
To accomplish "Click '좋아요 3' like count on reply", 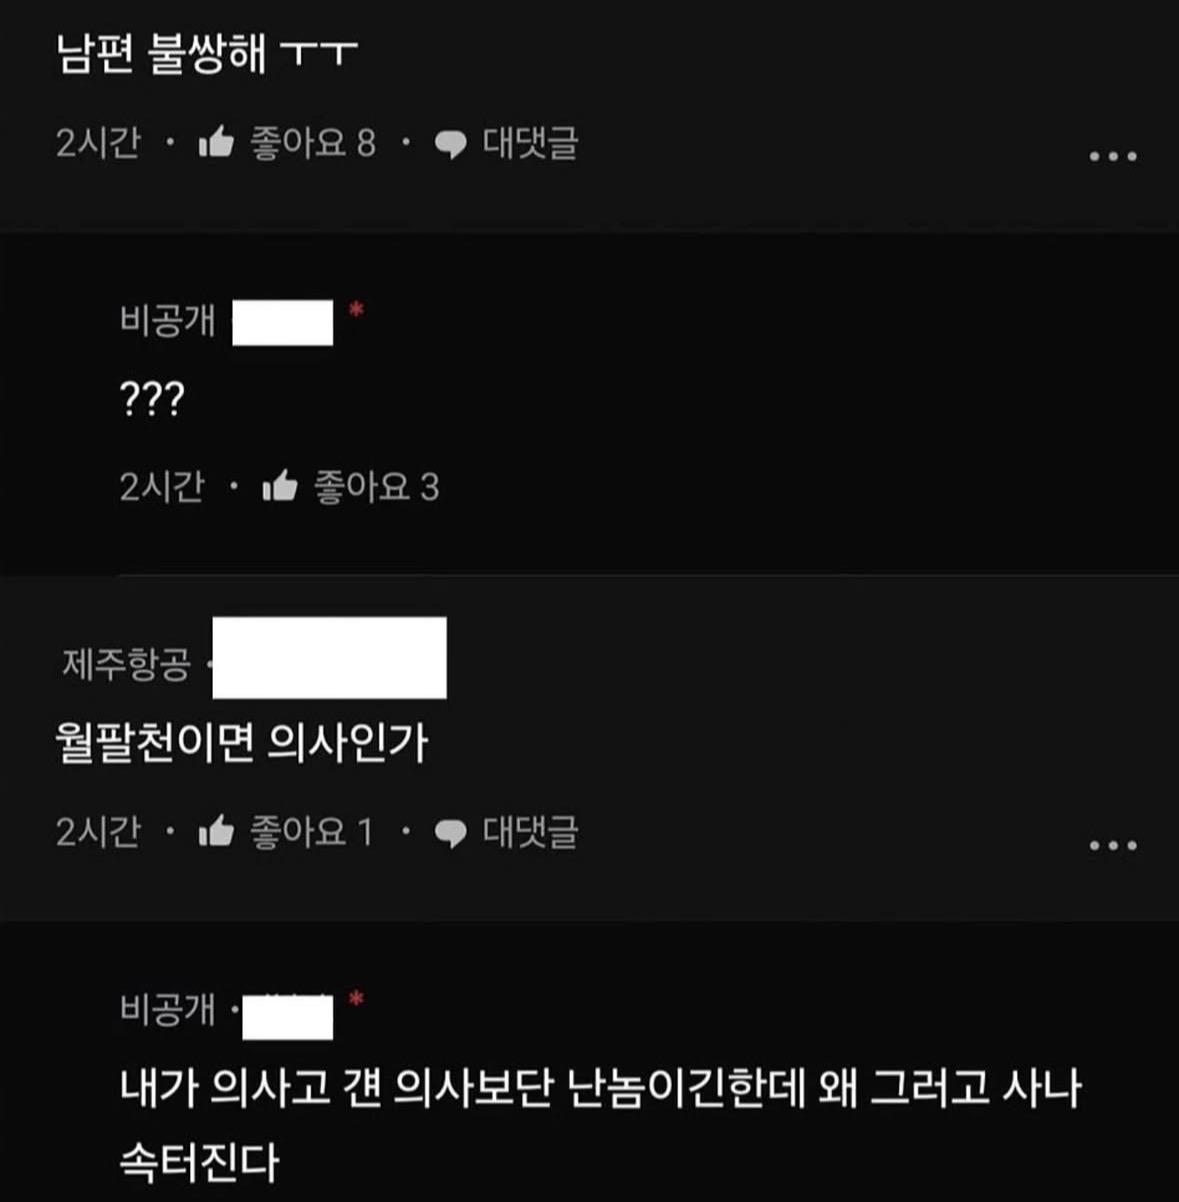I will (377, 487).
